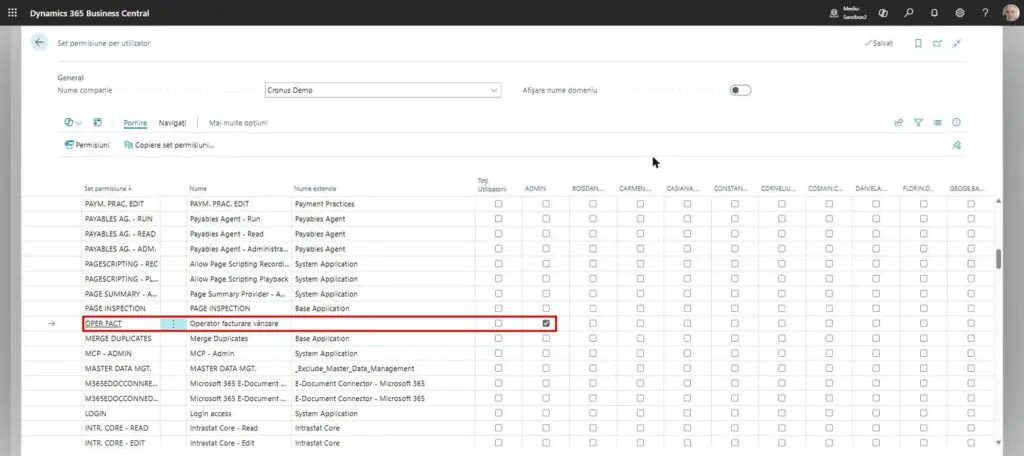Open the Nume companie dropdown
Image resolution: width=1024 pixels, height=456 pixels.
(x=494, y=90)
